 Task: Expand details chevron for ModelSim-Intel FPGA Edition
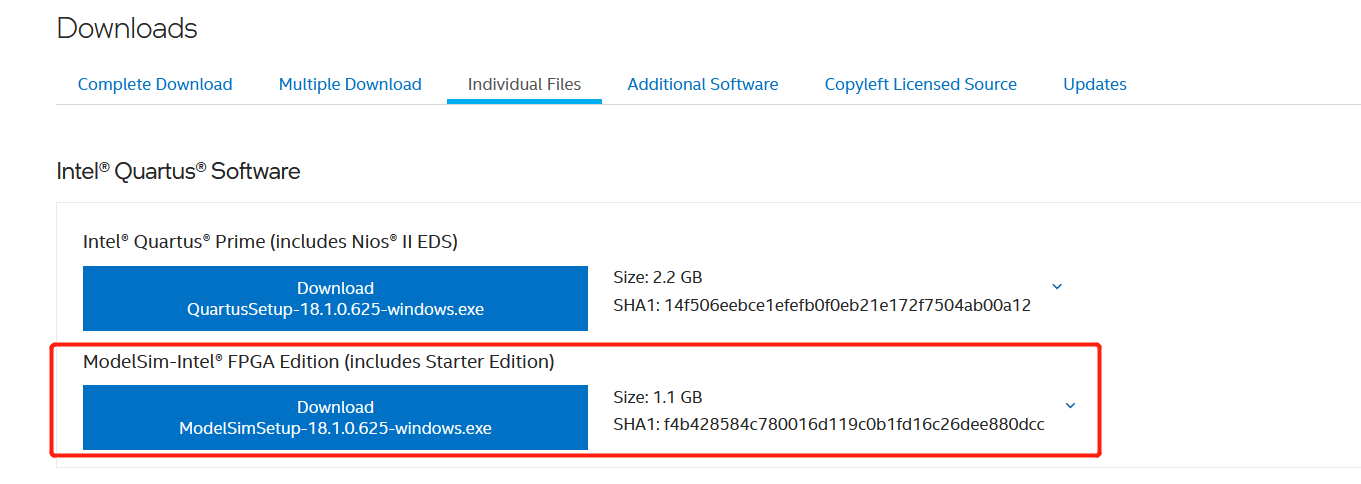pos(1070,406)
